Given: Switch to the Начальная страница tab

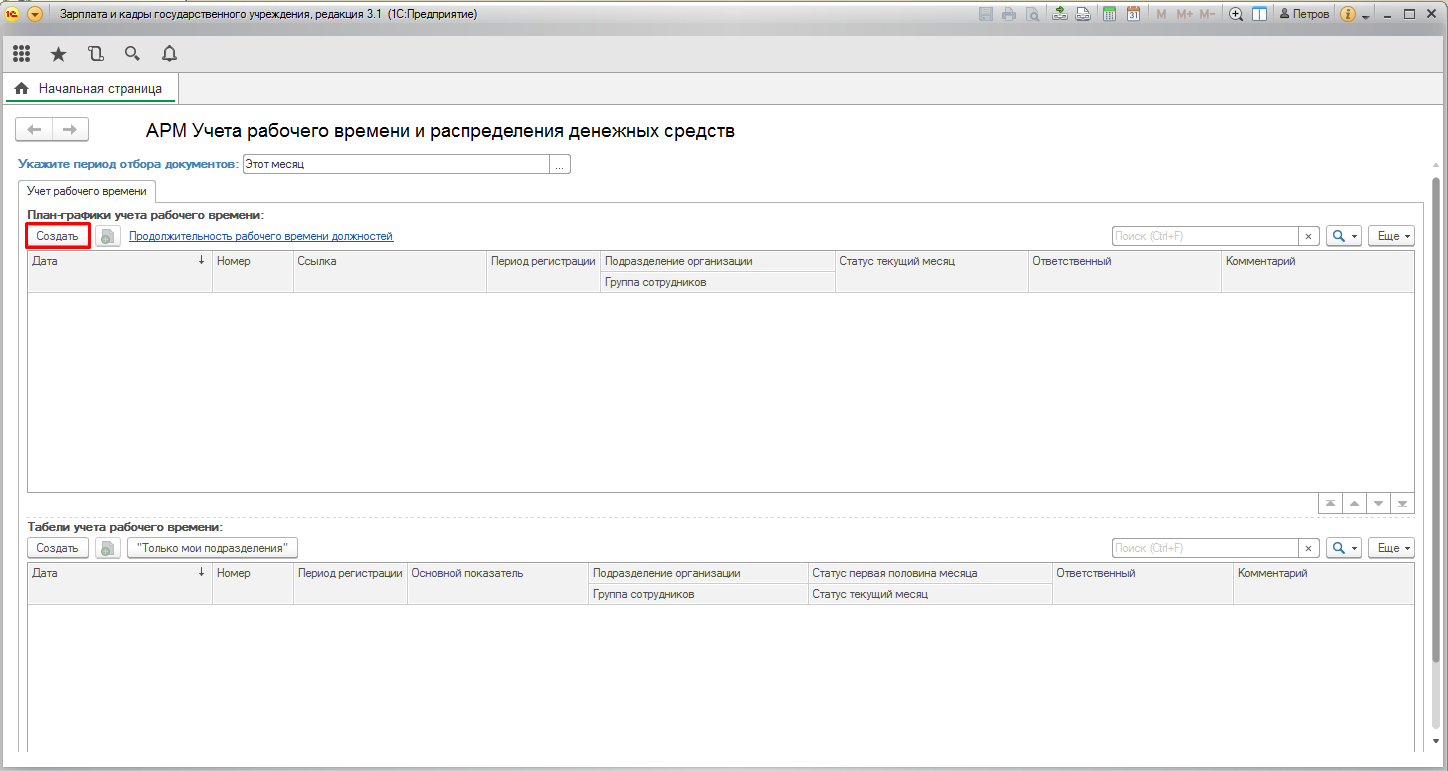Looking at the screenshot, I should click(91, 89).
